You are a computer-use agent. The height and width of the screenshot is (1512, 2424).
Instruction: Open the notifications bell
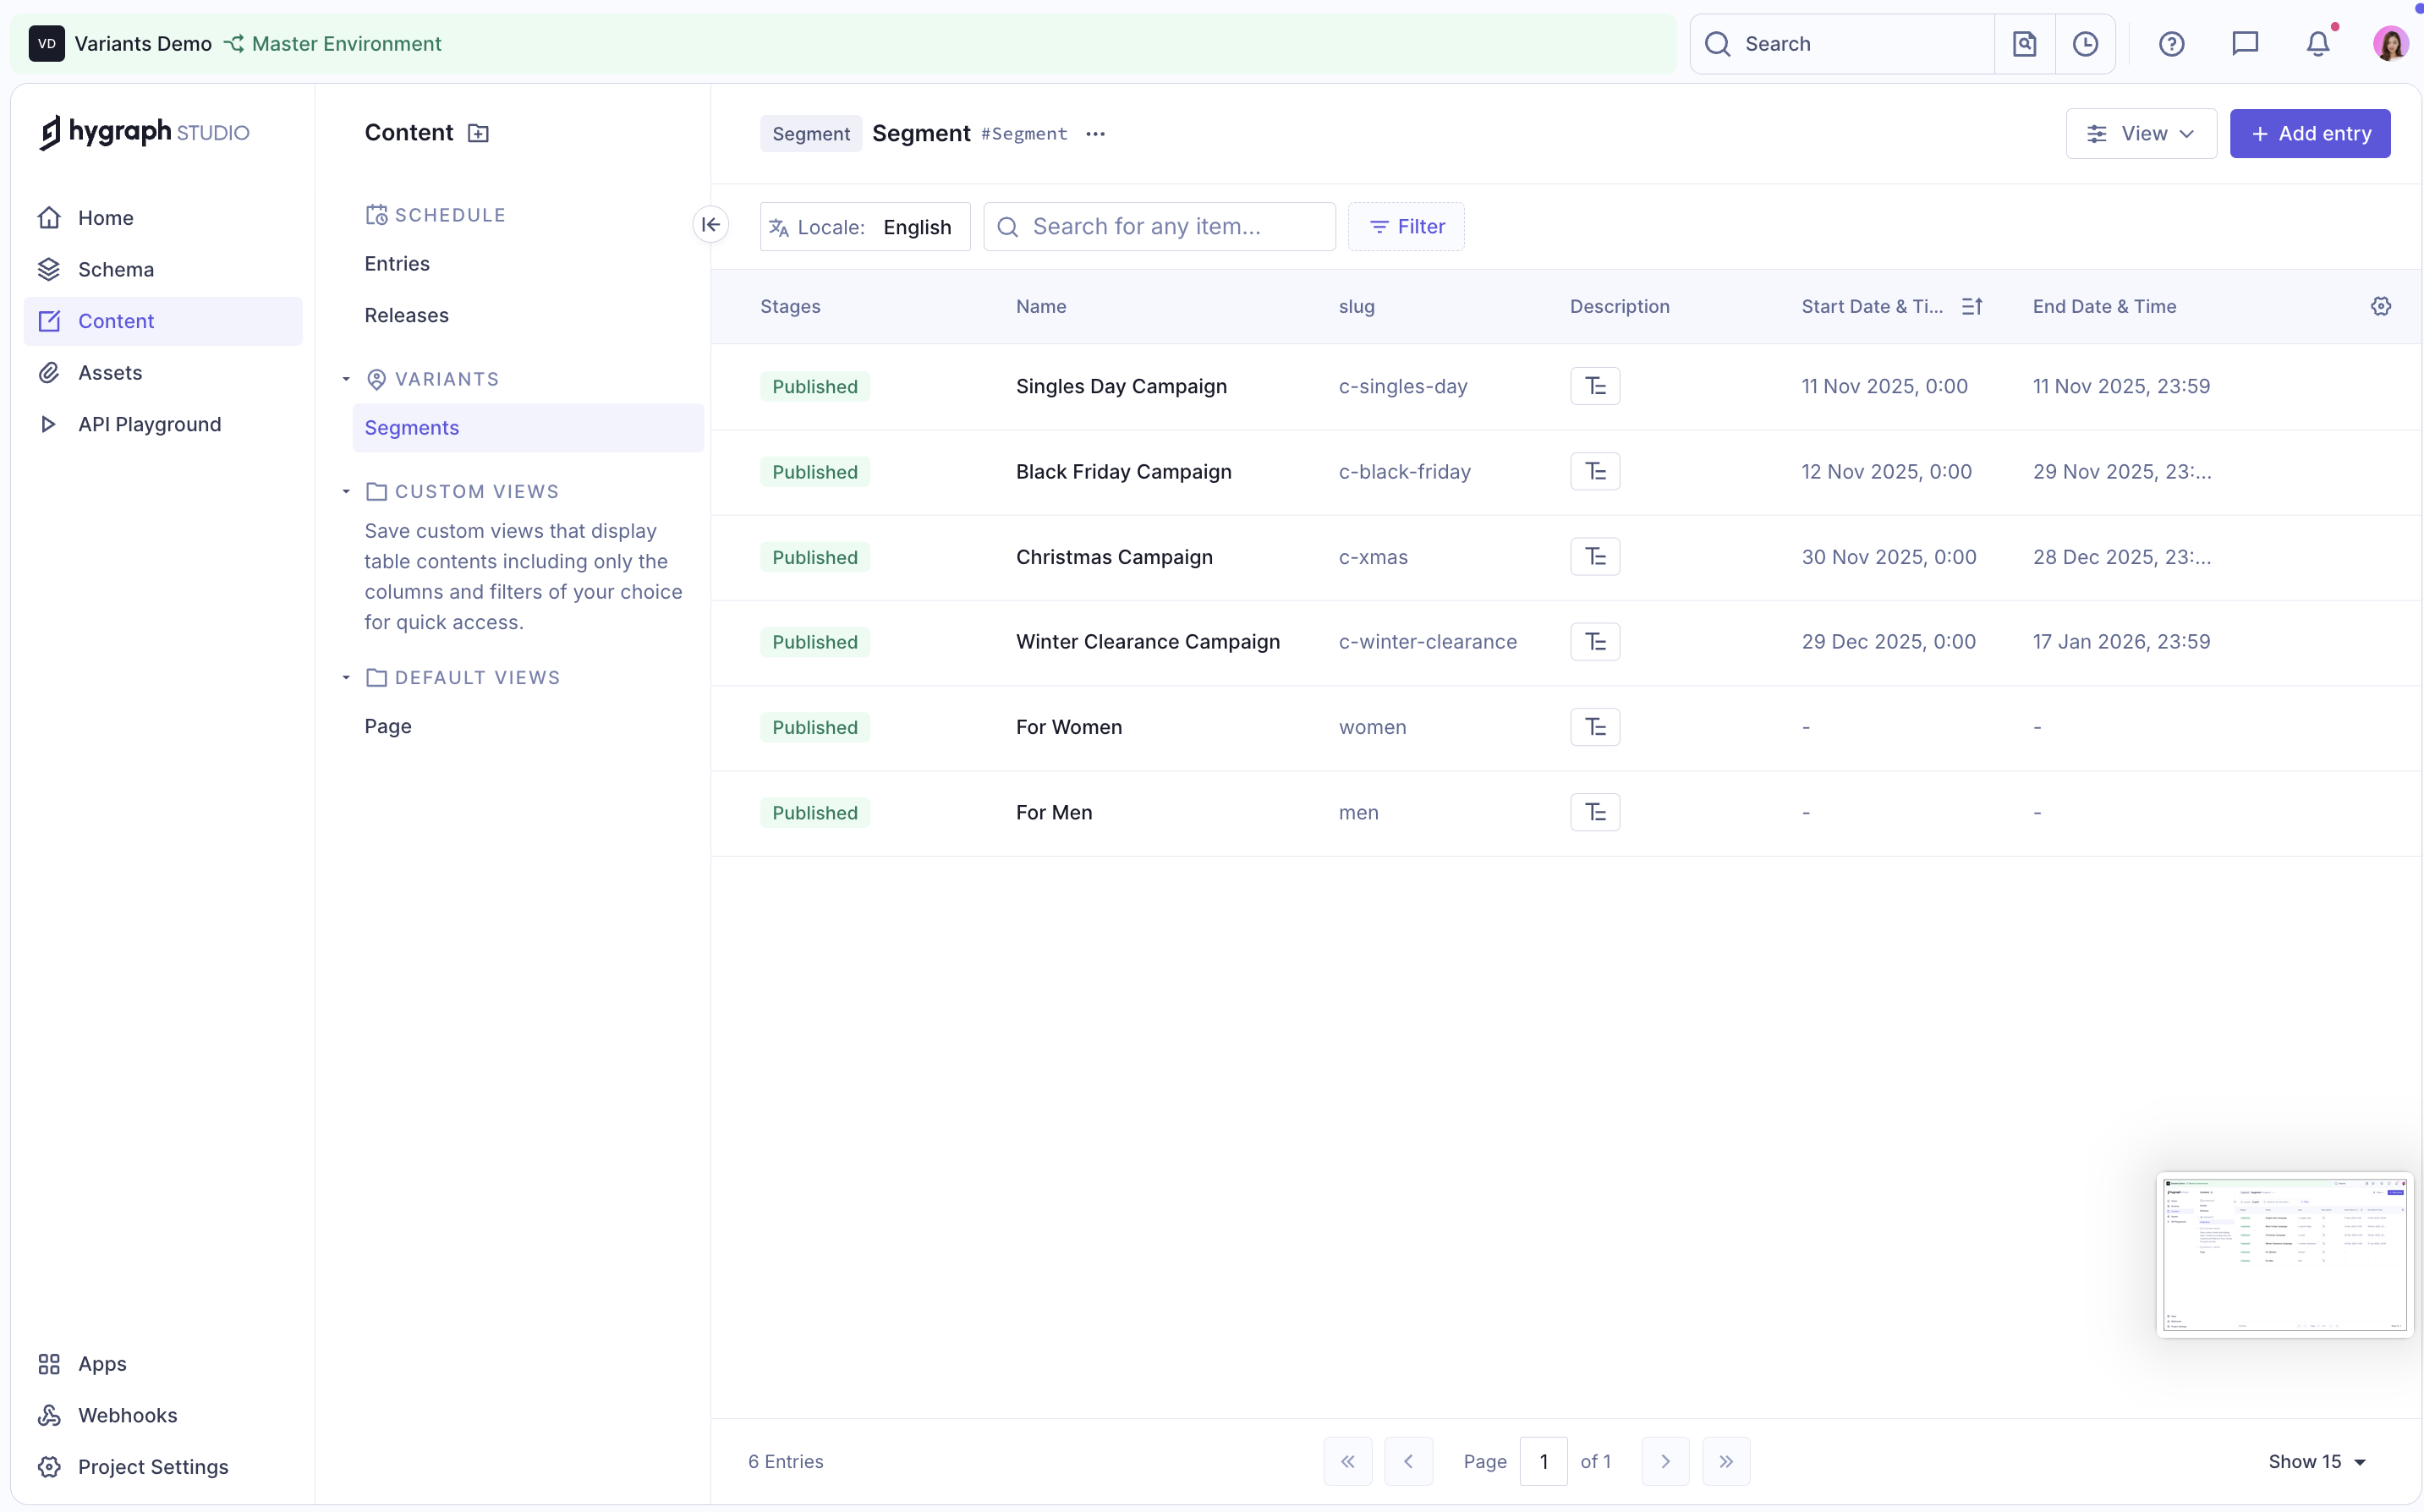(x=2318, y=43)
